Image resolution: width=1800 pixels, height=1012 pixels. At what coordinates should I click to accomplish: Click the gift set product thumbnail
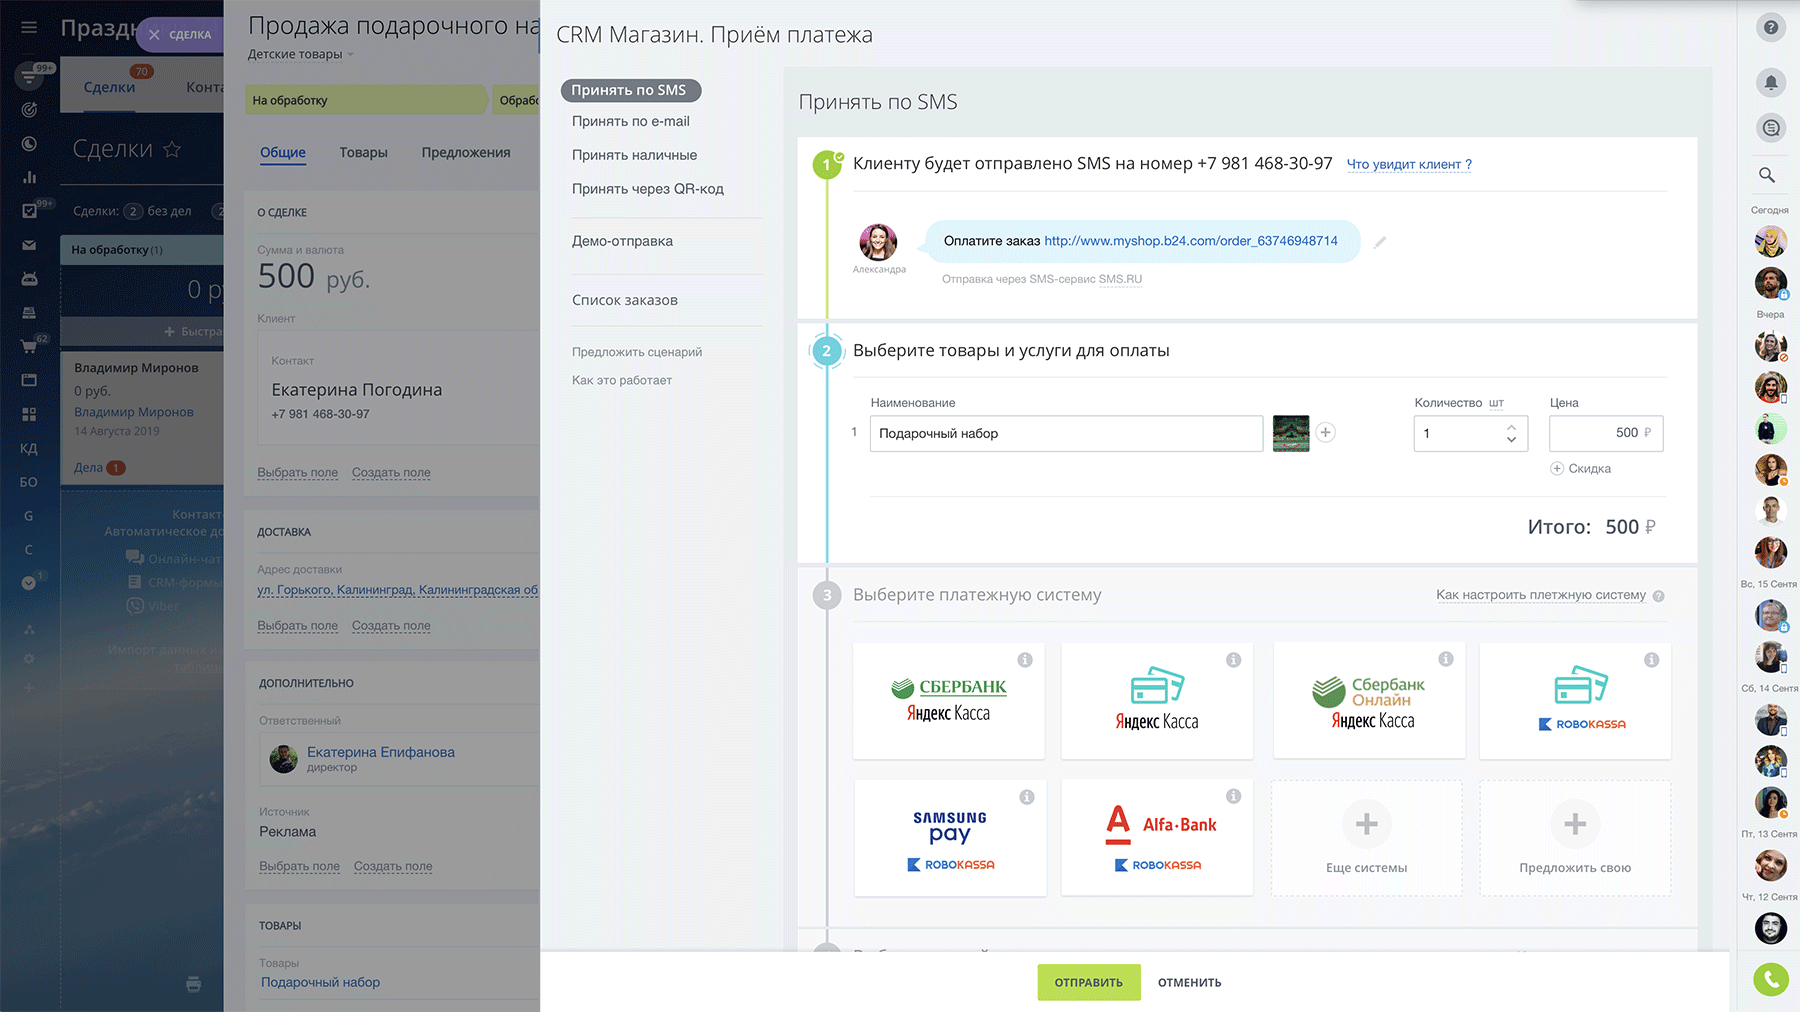point(1290,433)
